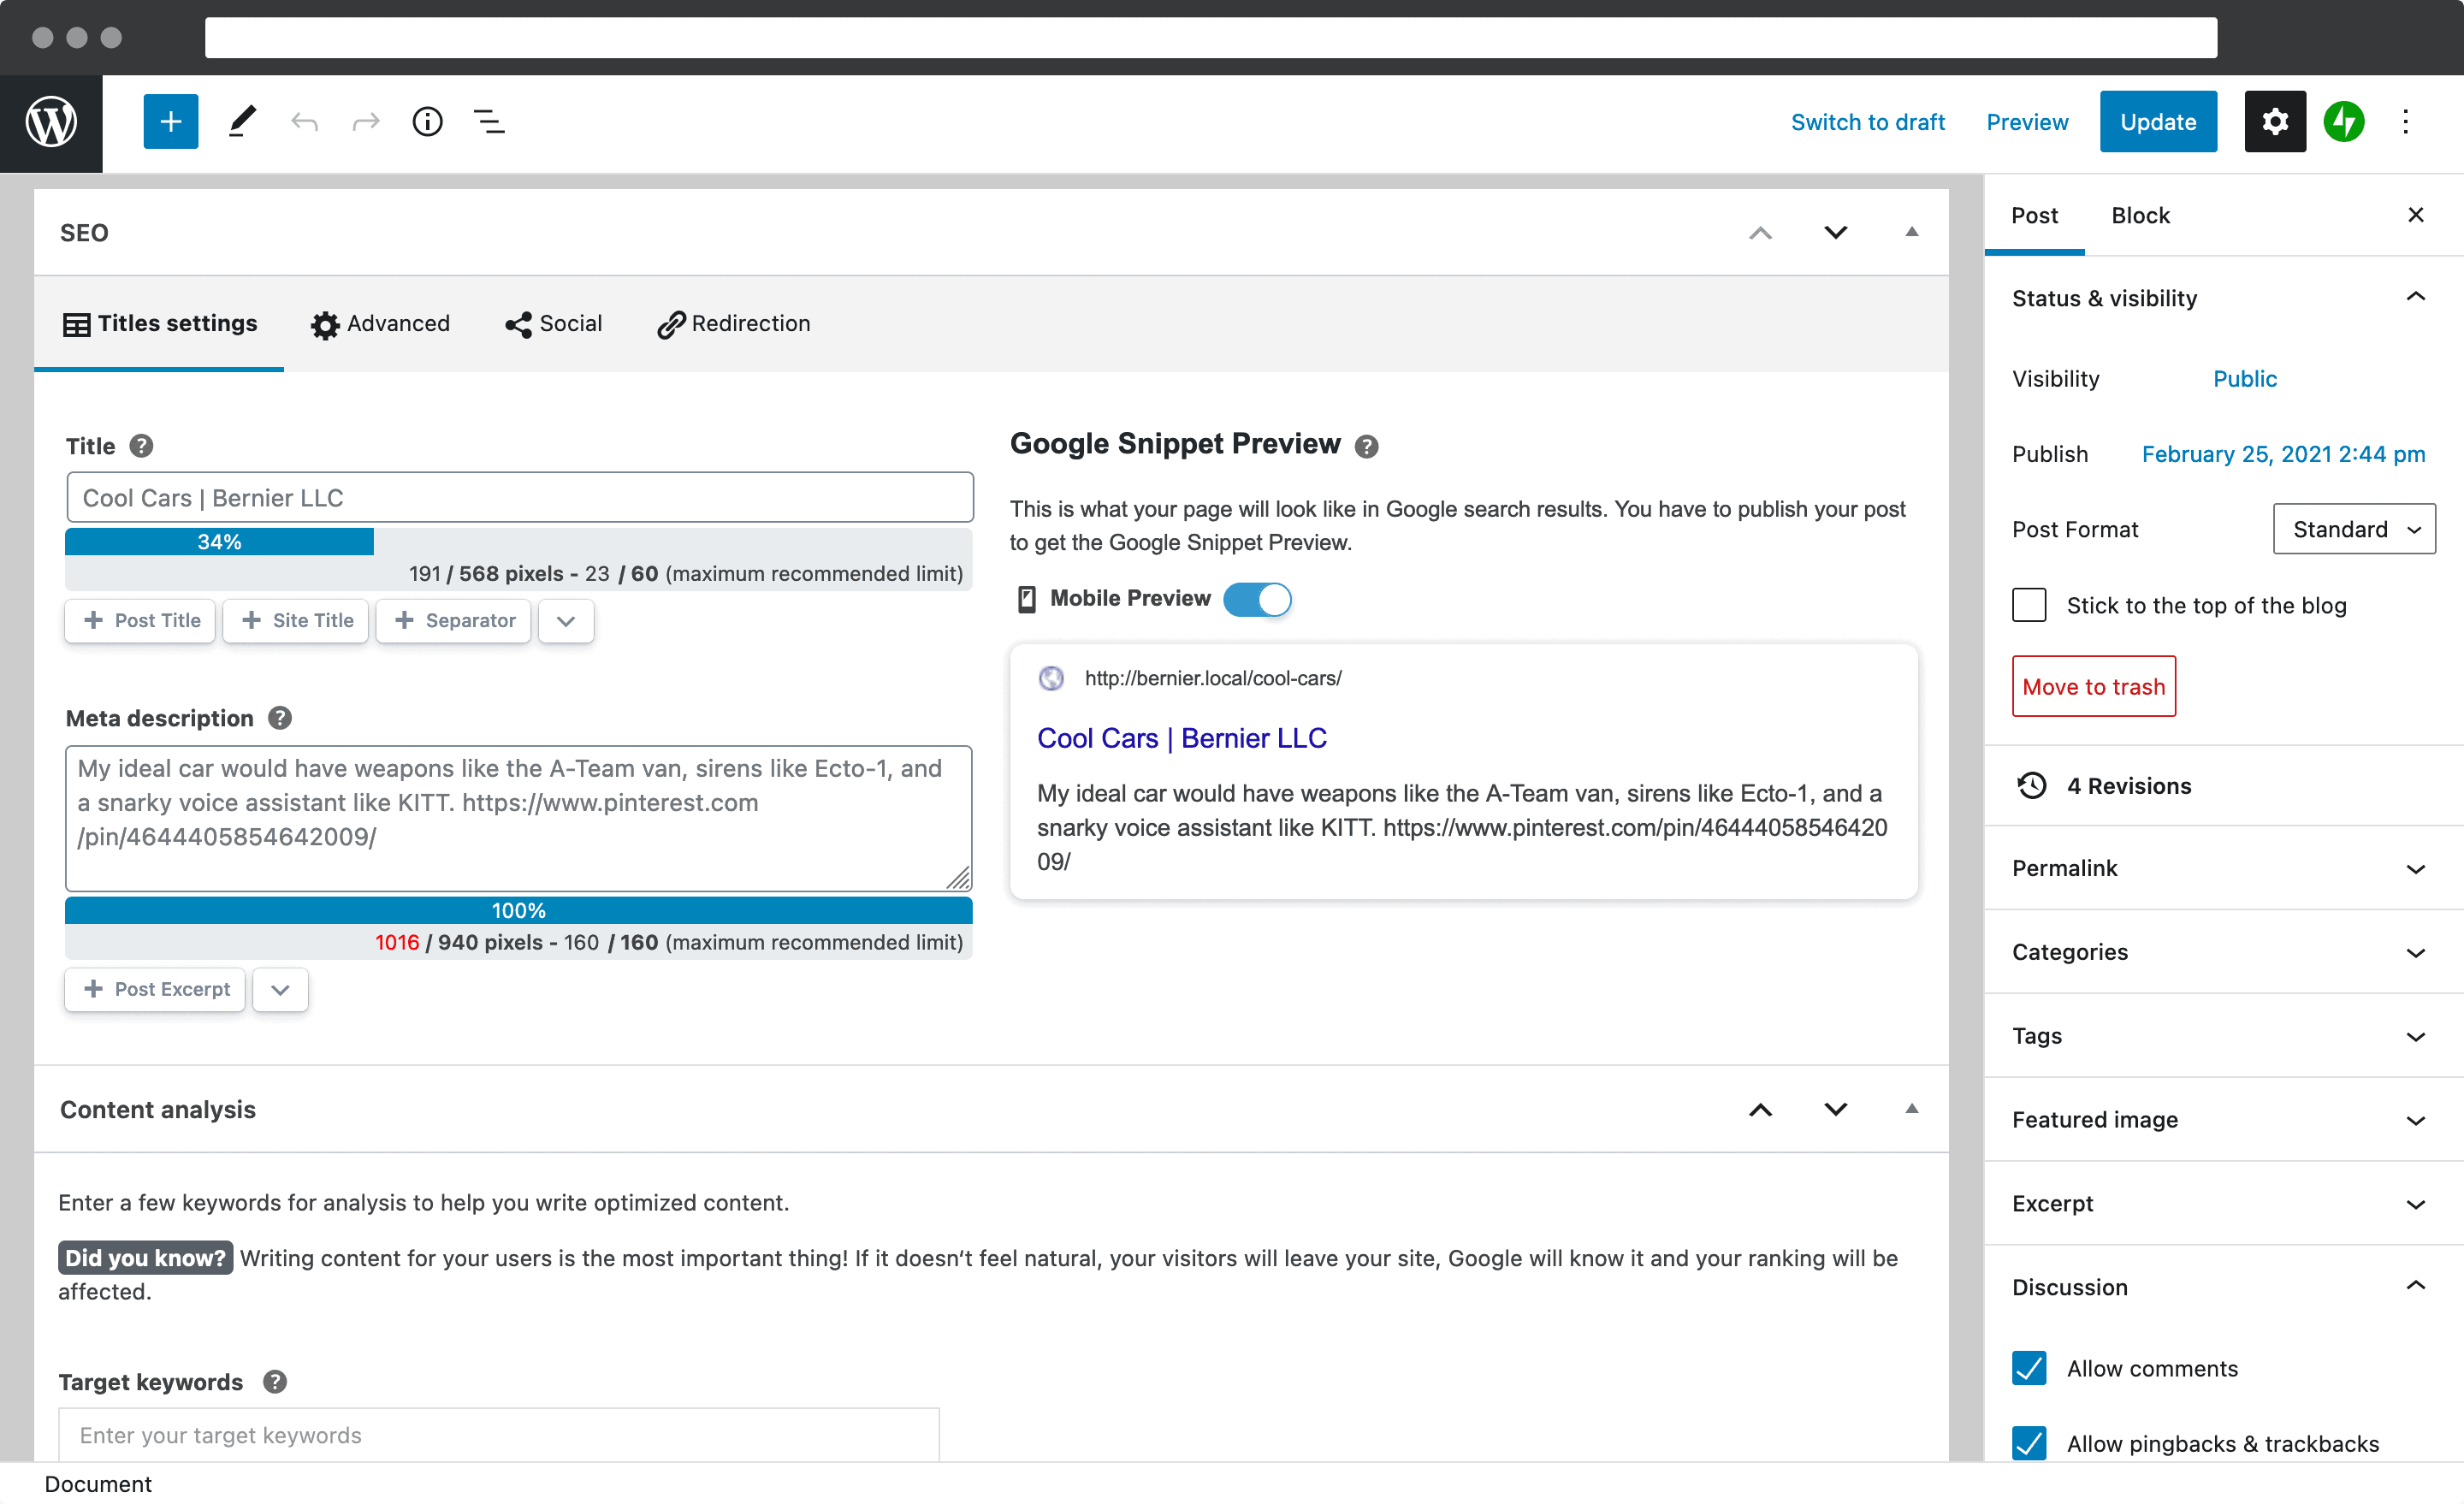The height and width of the screenshot is (1504, 2464).
Task: Open more variables dropdown after Post Excerpt
Action: pyautogui.click(x=280, y=989)
